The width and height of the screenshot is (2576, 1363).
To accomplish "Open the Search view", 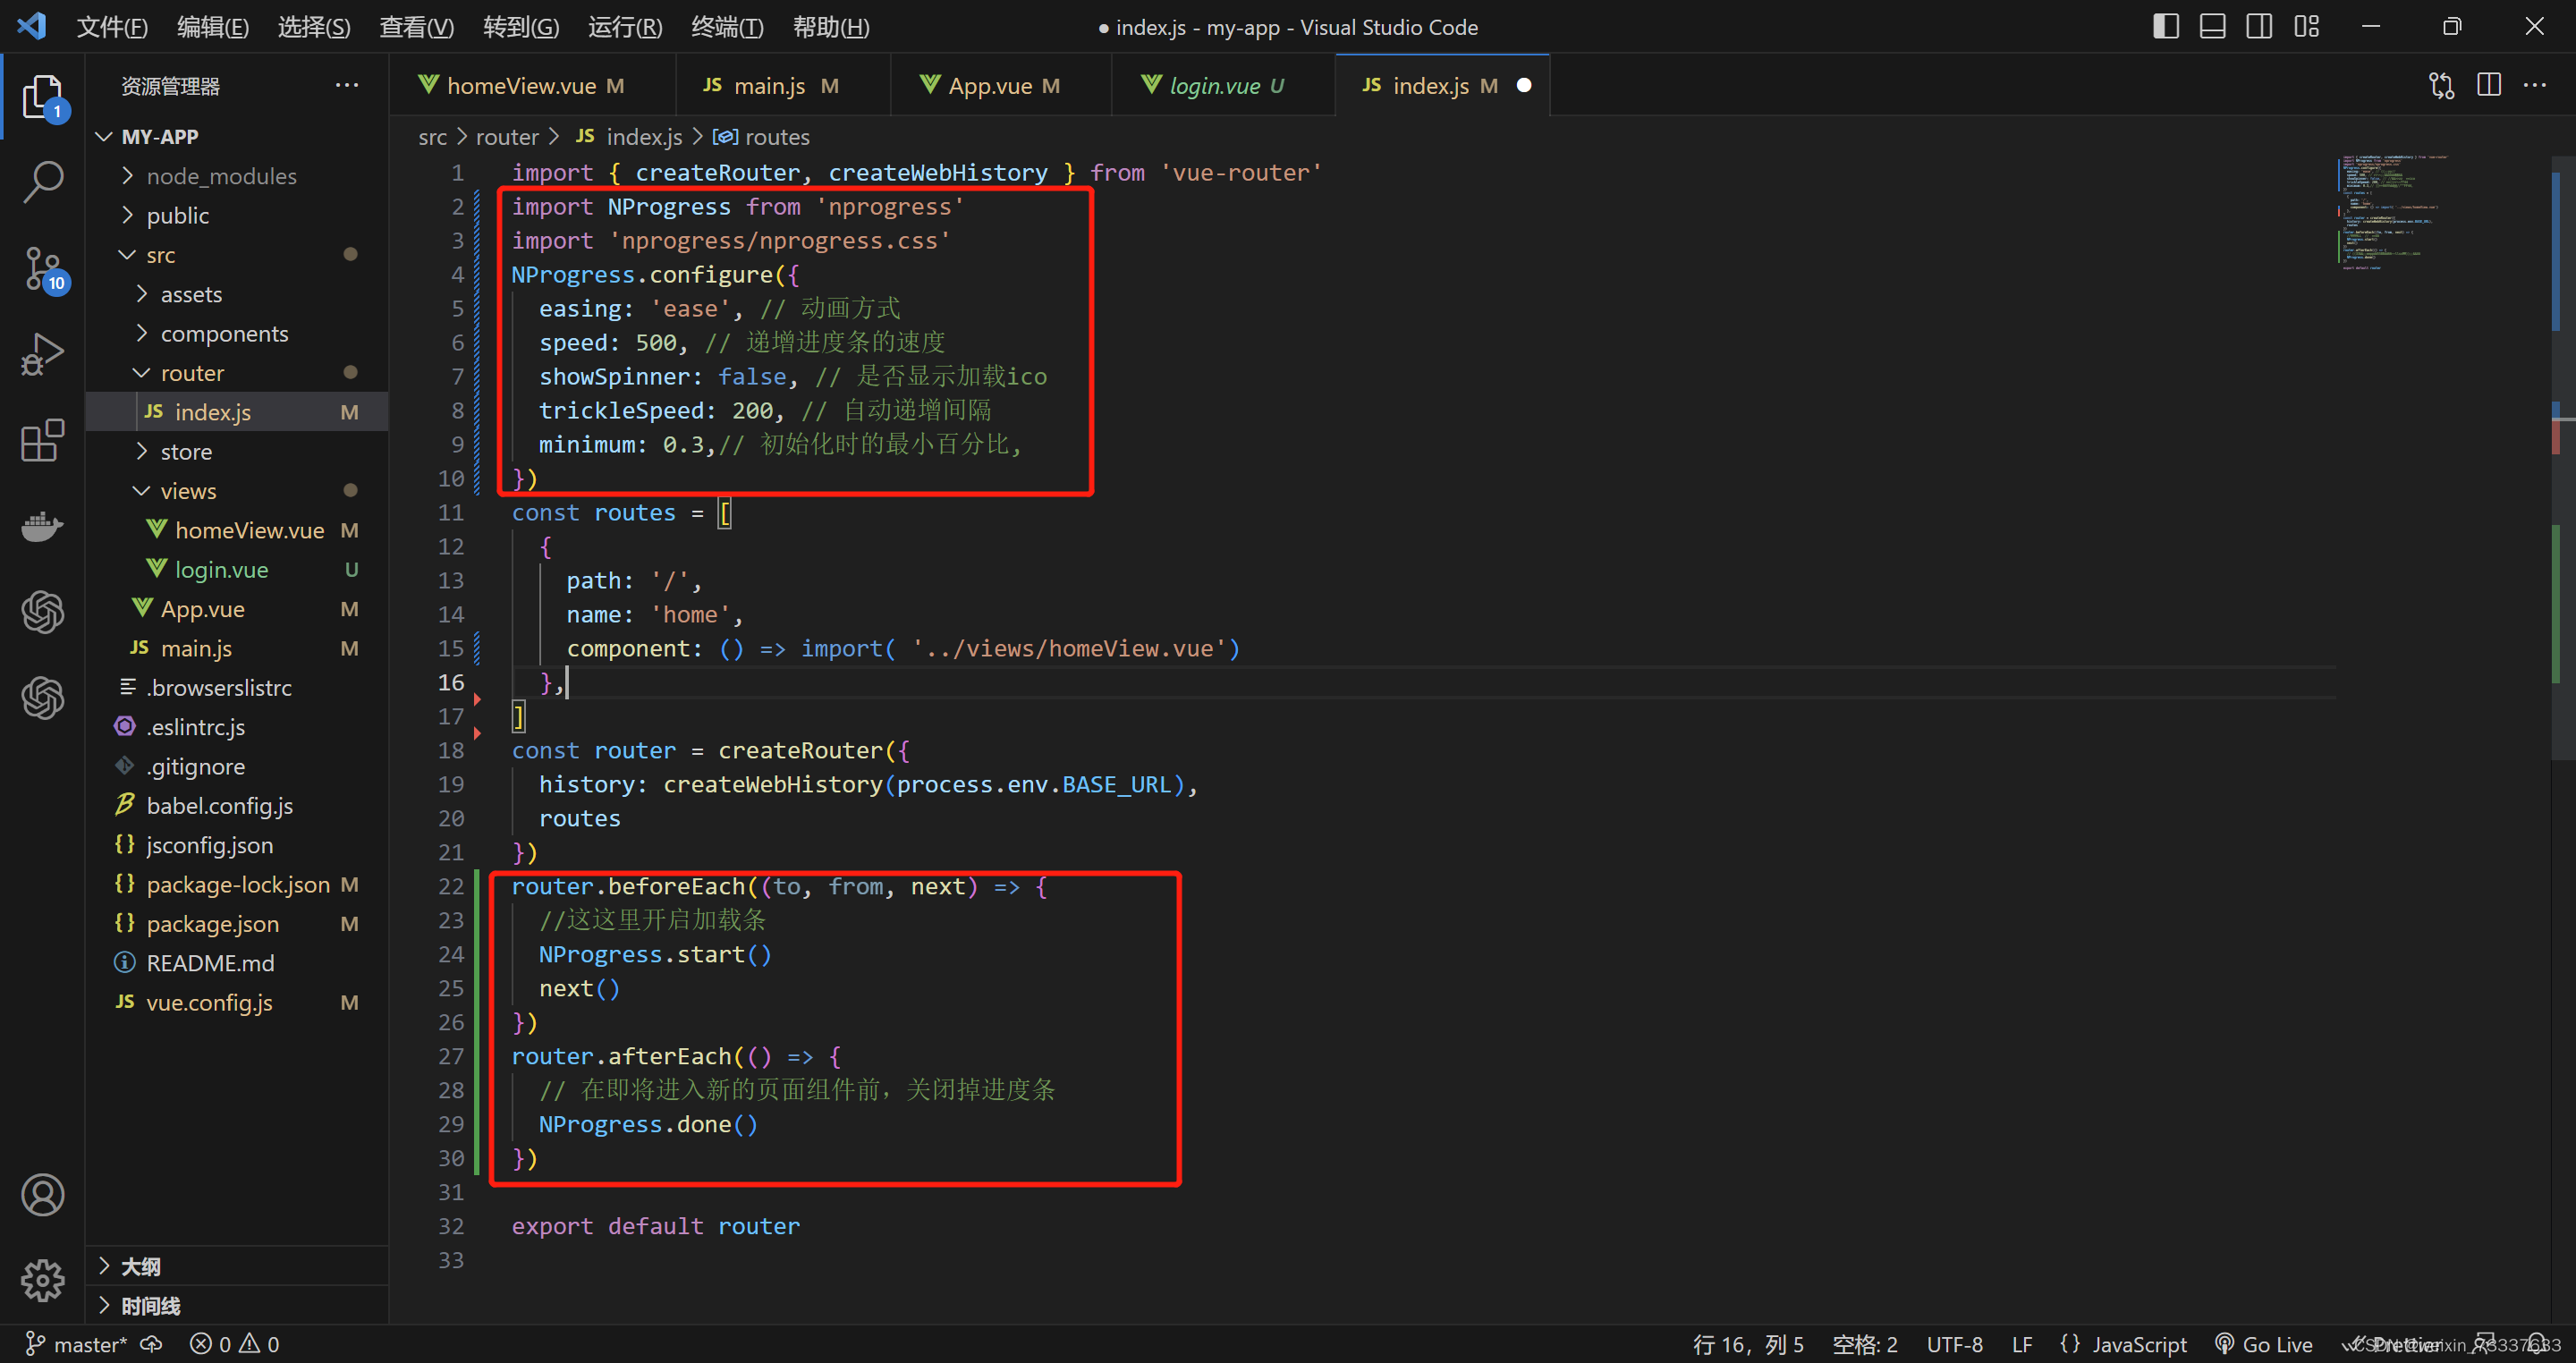I will coord(42,182).
